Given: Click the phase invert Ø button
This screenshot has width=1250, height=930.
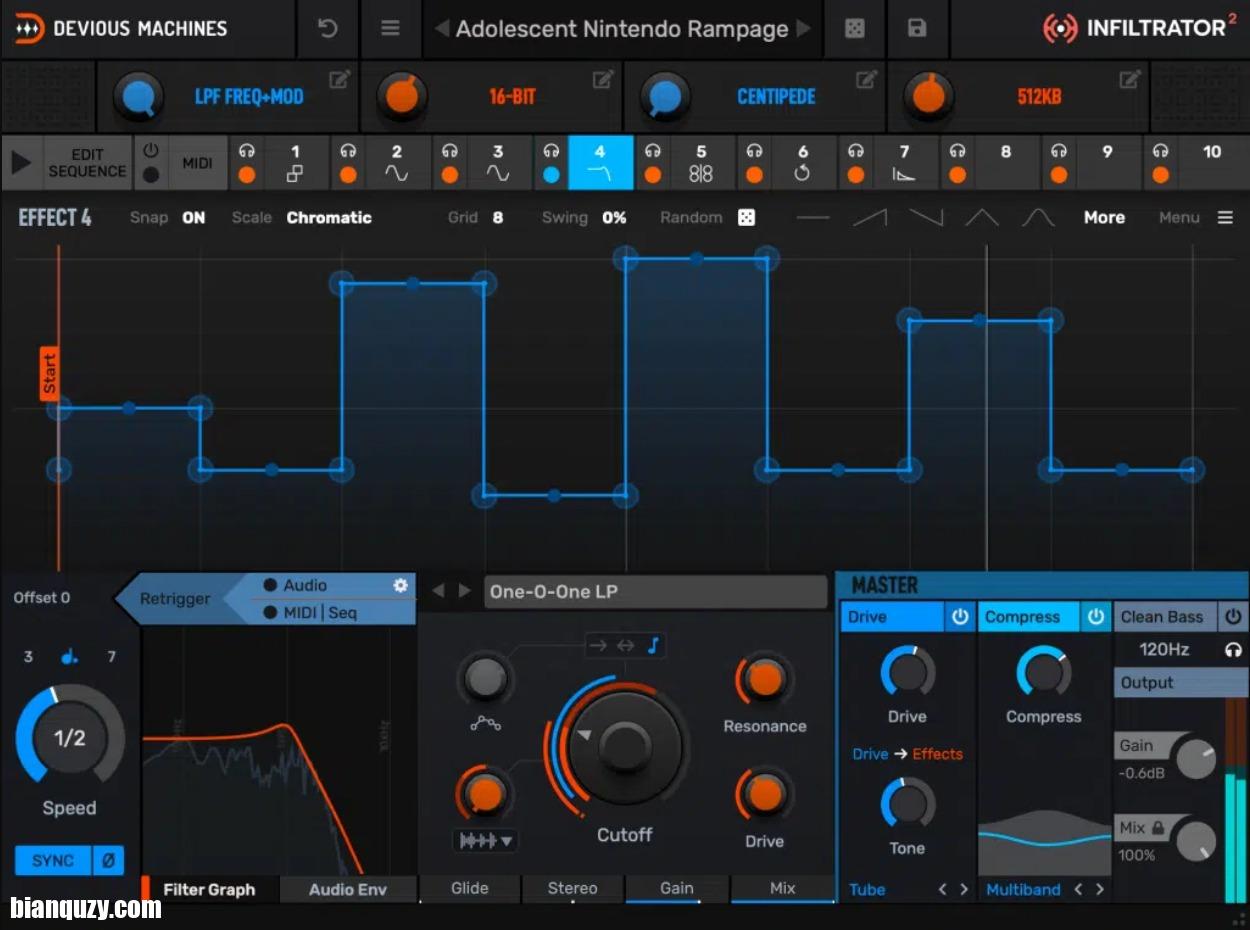Looking at the screenshot, I should coord(108,860).
